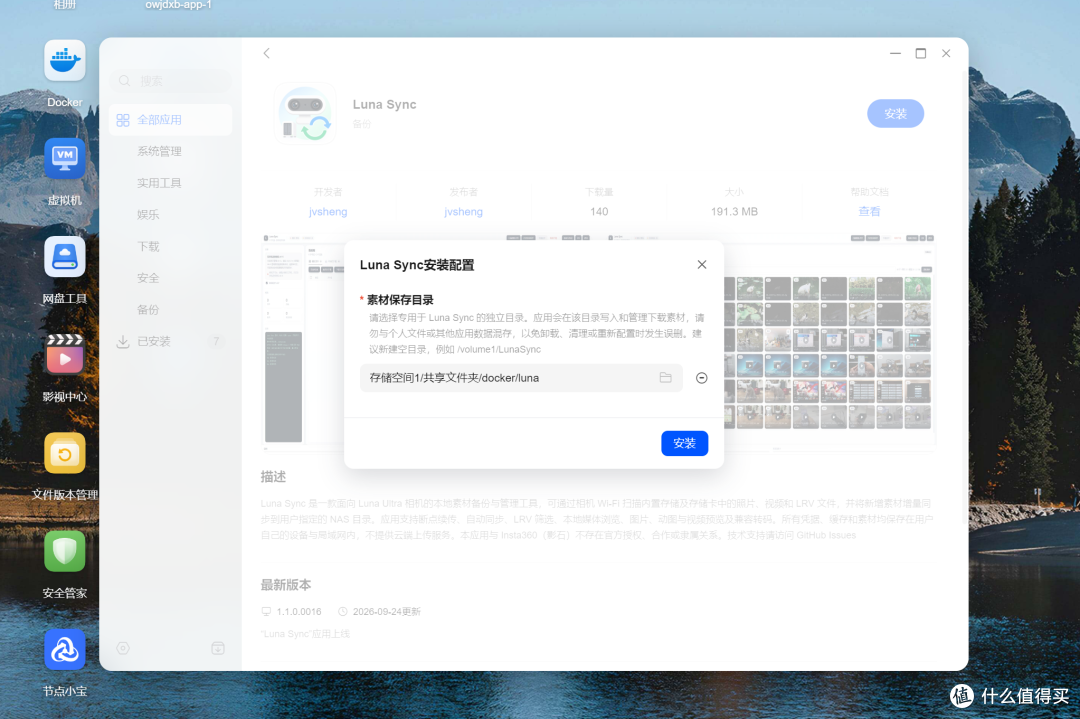Click the blue 安装 button in dialog
The image size is (1080, 719).
(x=684, y=444)
